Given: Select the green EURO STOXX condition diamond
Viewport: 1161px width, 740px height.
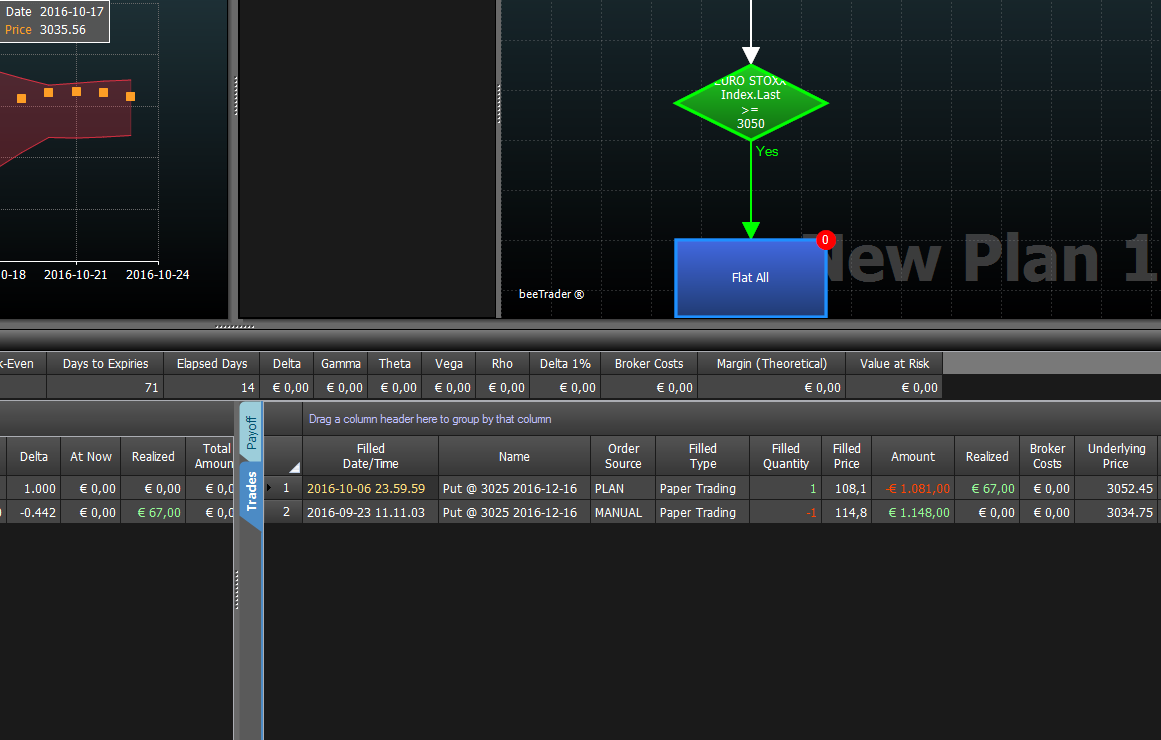Looking at the screenshot, I should click(x=751, y=102).
